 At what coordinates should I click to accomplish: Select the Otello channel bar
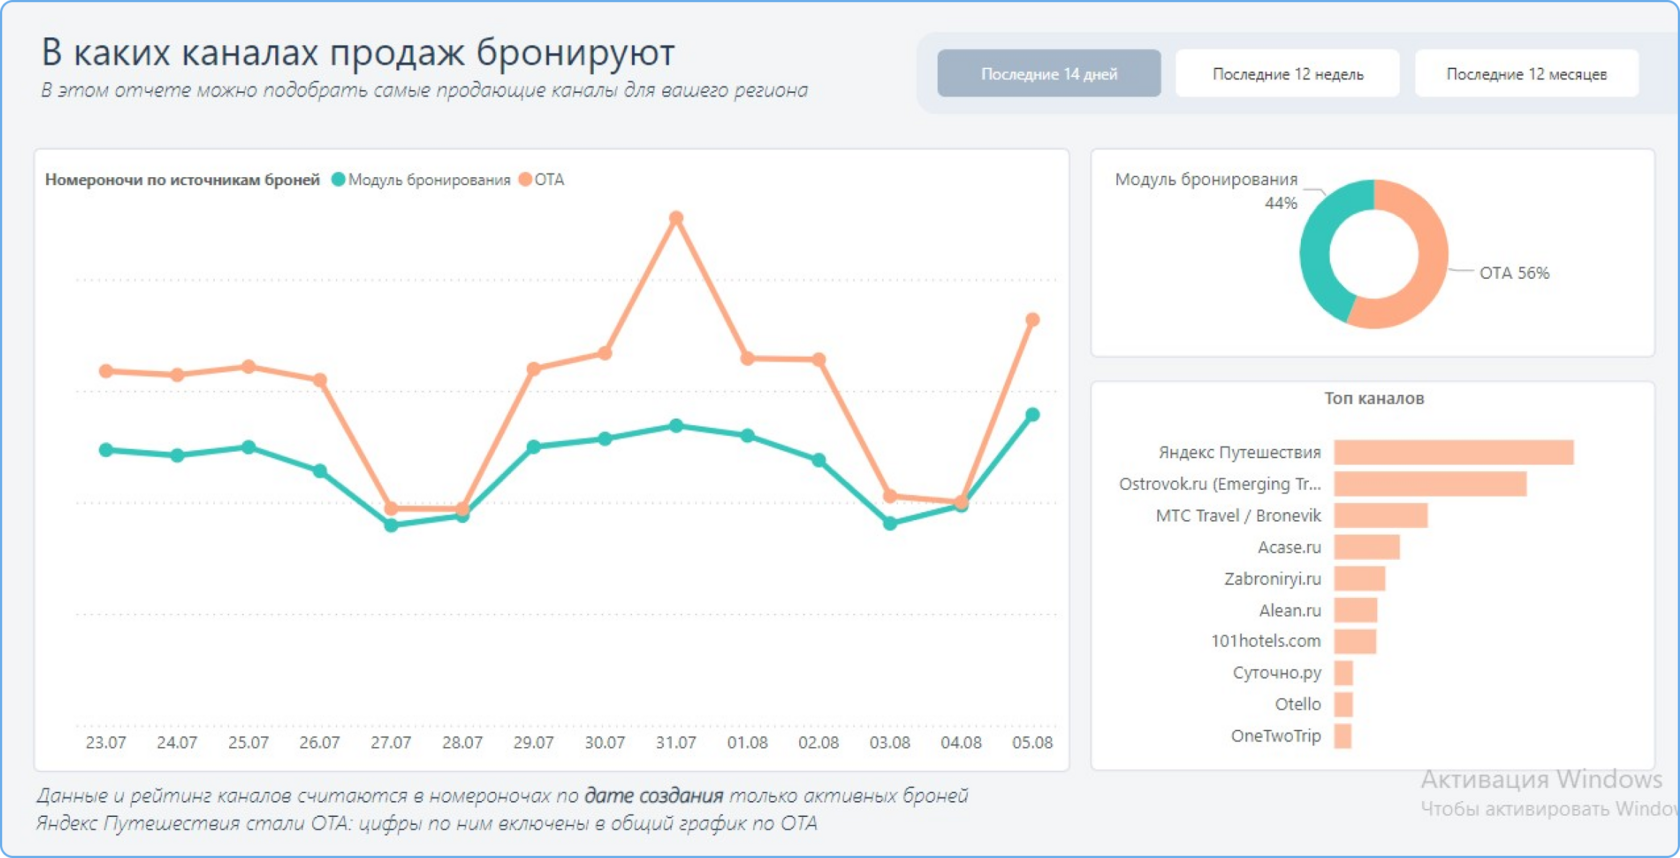click(1344, 704)
